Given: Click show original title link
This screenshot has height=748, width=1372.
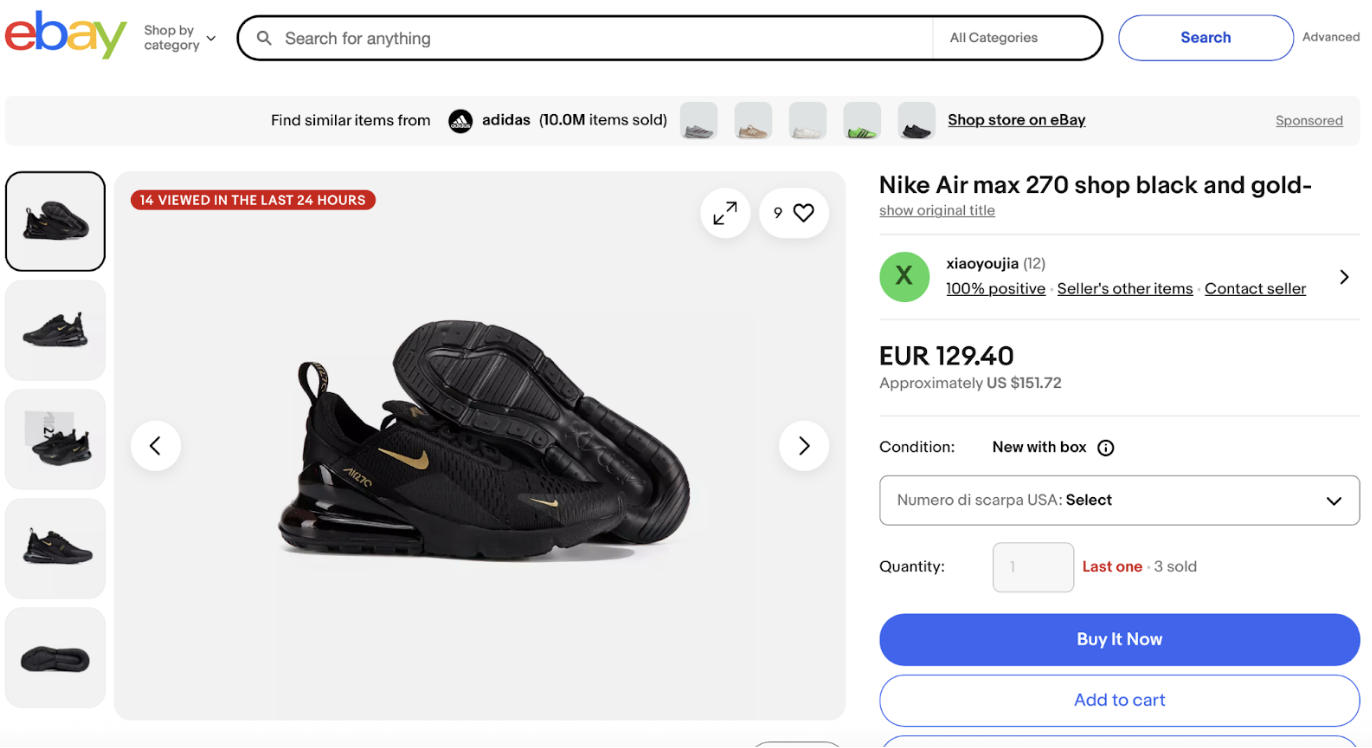Looking at the screenshot, I should pyautogui.click(x=937, y=211).
